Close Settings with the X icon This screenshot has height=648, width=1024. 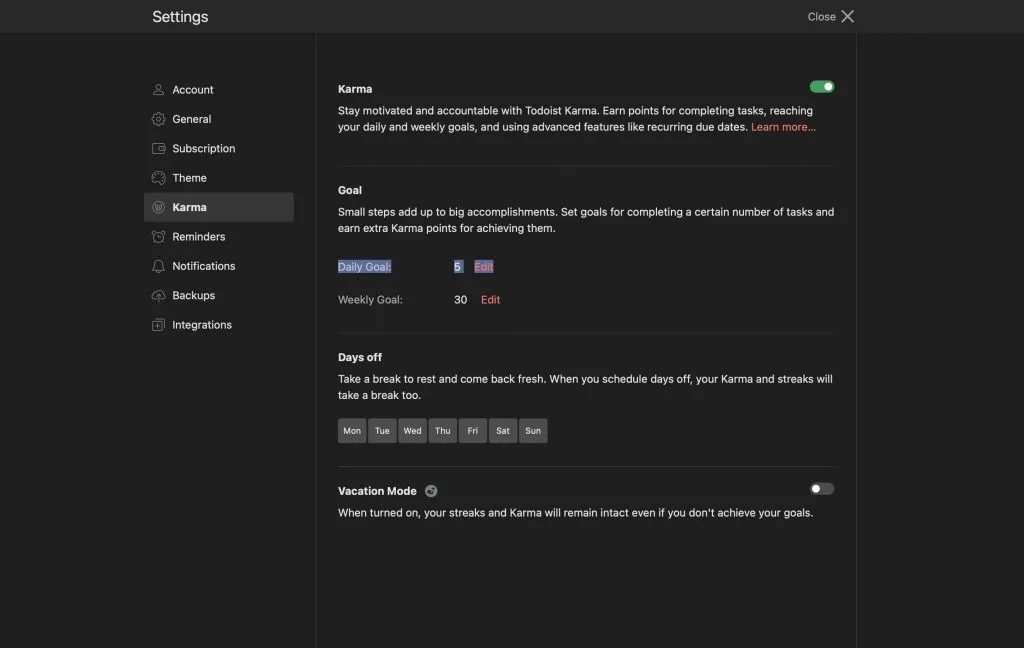click(848, 16)
